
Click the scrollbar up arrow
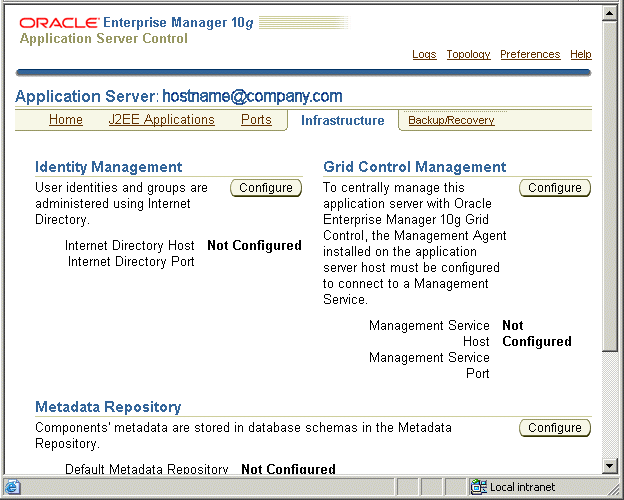(x=610, y=13)
